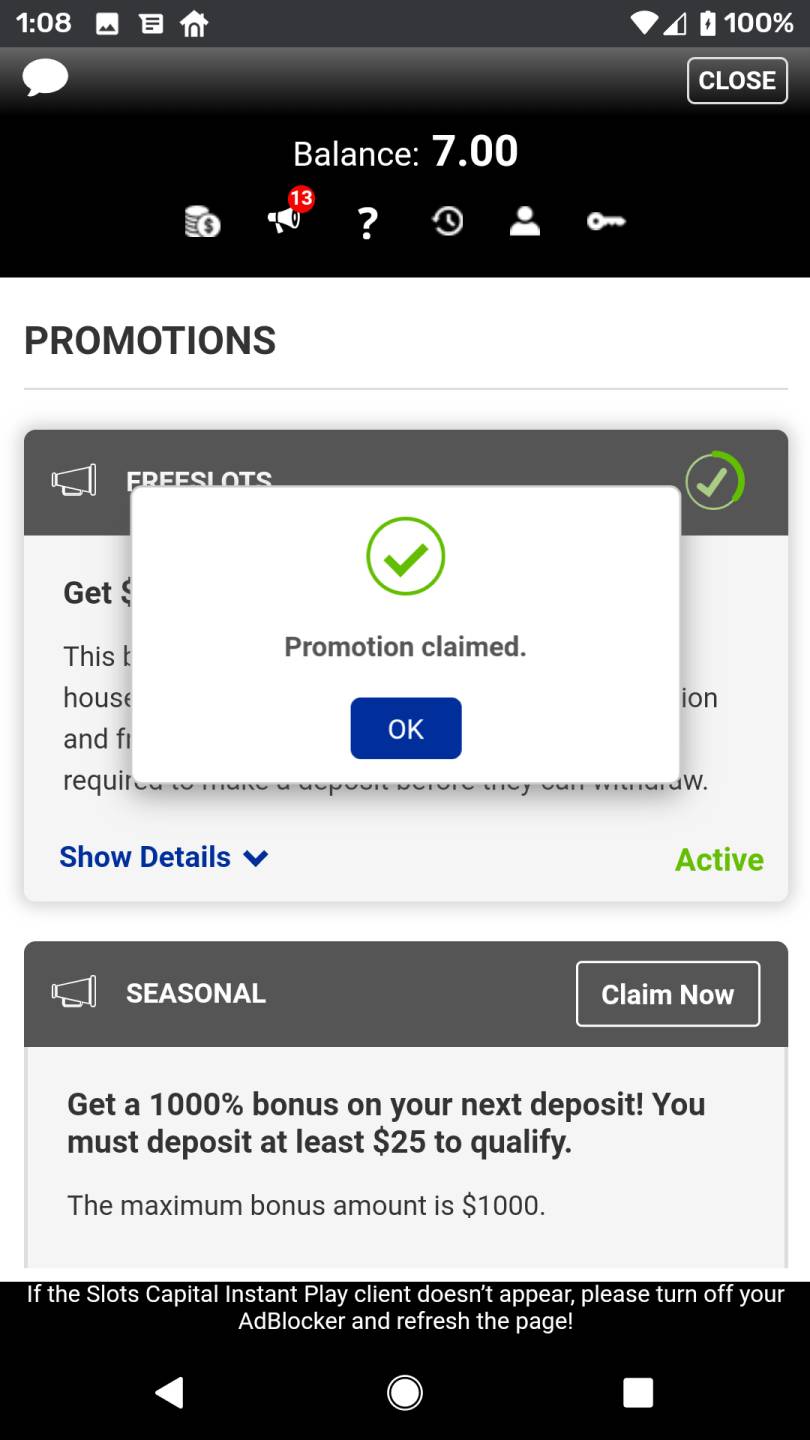Tap Android back navigation button
This screenshot has height=1440, width=810.
tap(170, 1392)
